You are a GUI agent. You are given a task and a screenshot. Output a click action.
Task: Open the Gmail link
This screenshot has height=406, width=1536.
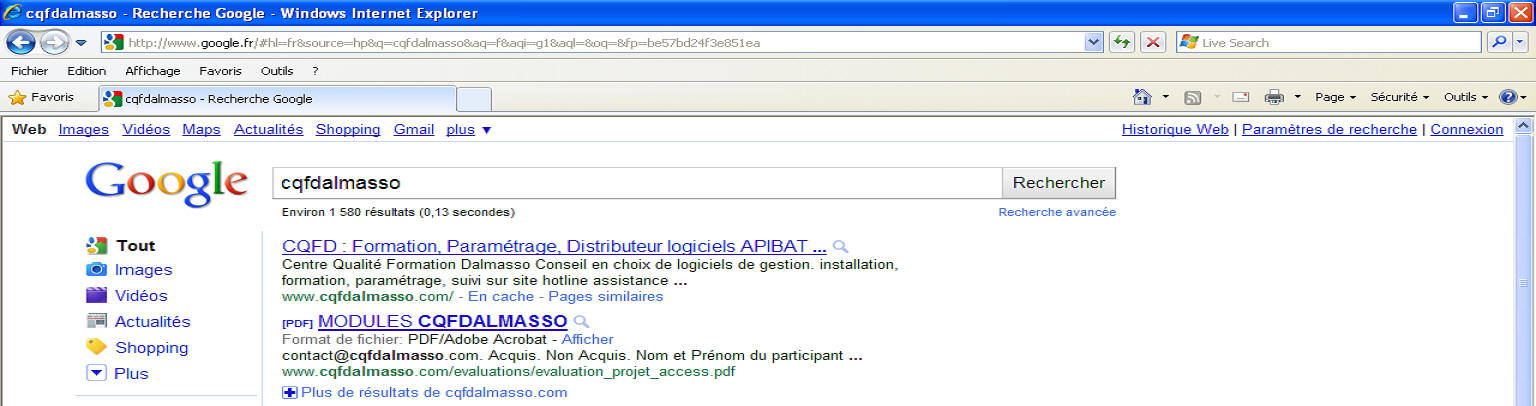(414, 129)
